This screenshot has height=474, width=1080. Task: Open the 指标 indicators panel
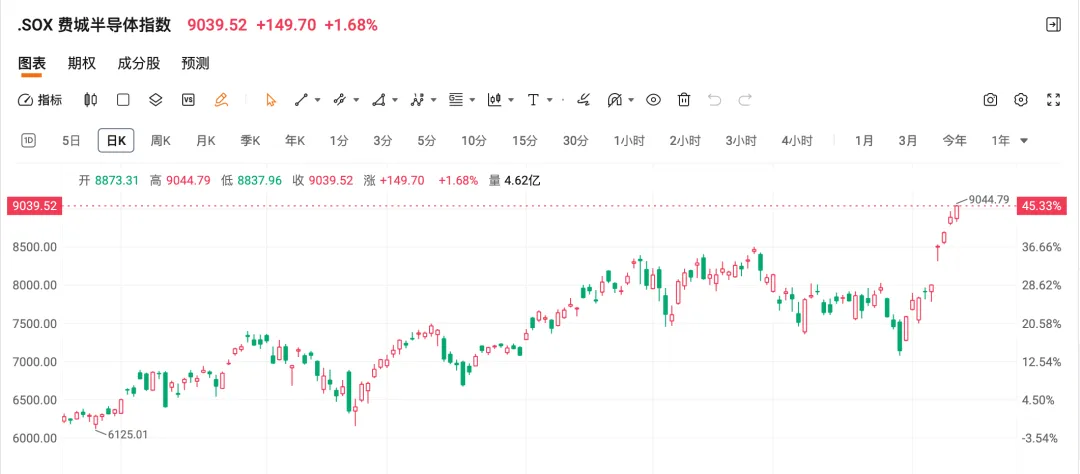tap(40, 100)
